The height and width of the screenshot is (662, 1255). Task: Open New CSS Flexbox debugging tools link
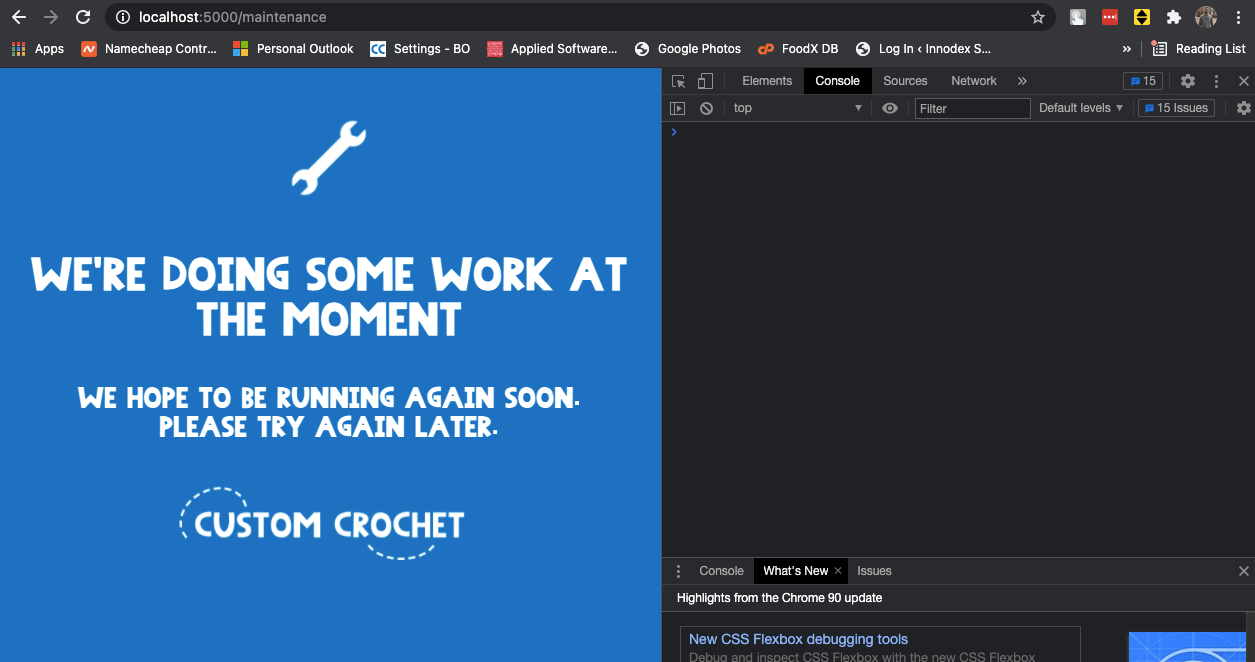pyautogui.click(x=798, y=639)
